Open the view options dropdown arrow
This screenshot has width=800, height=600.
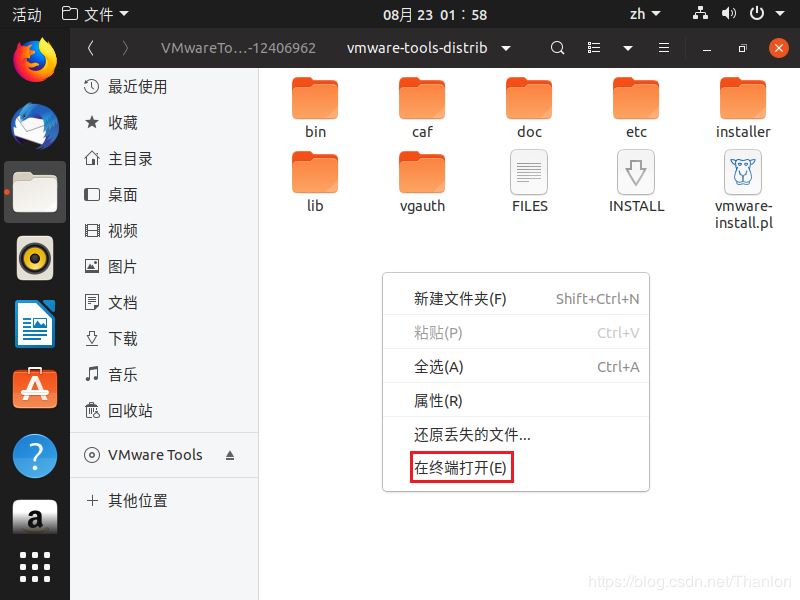tap(627, 48)
